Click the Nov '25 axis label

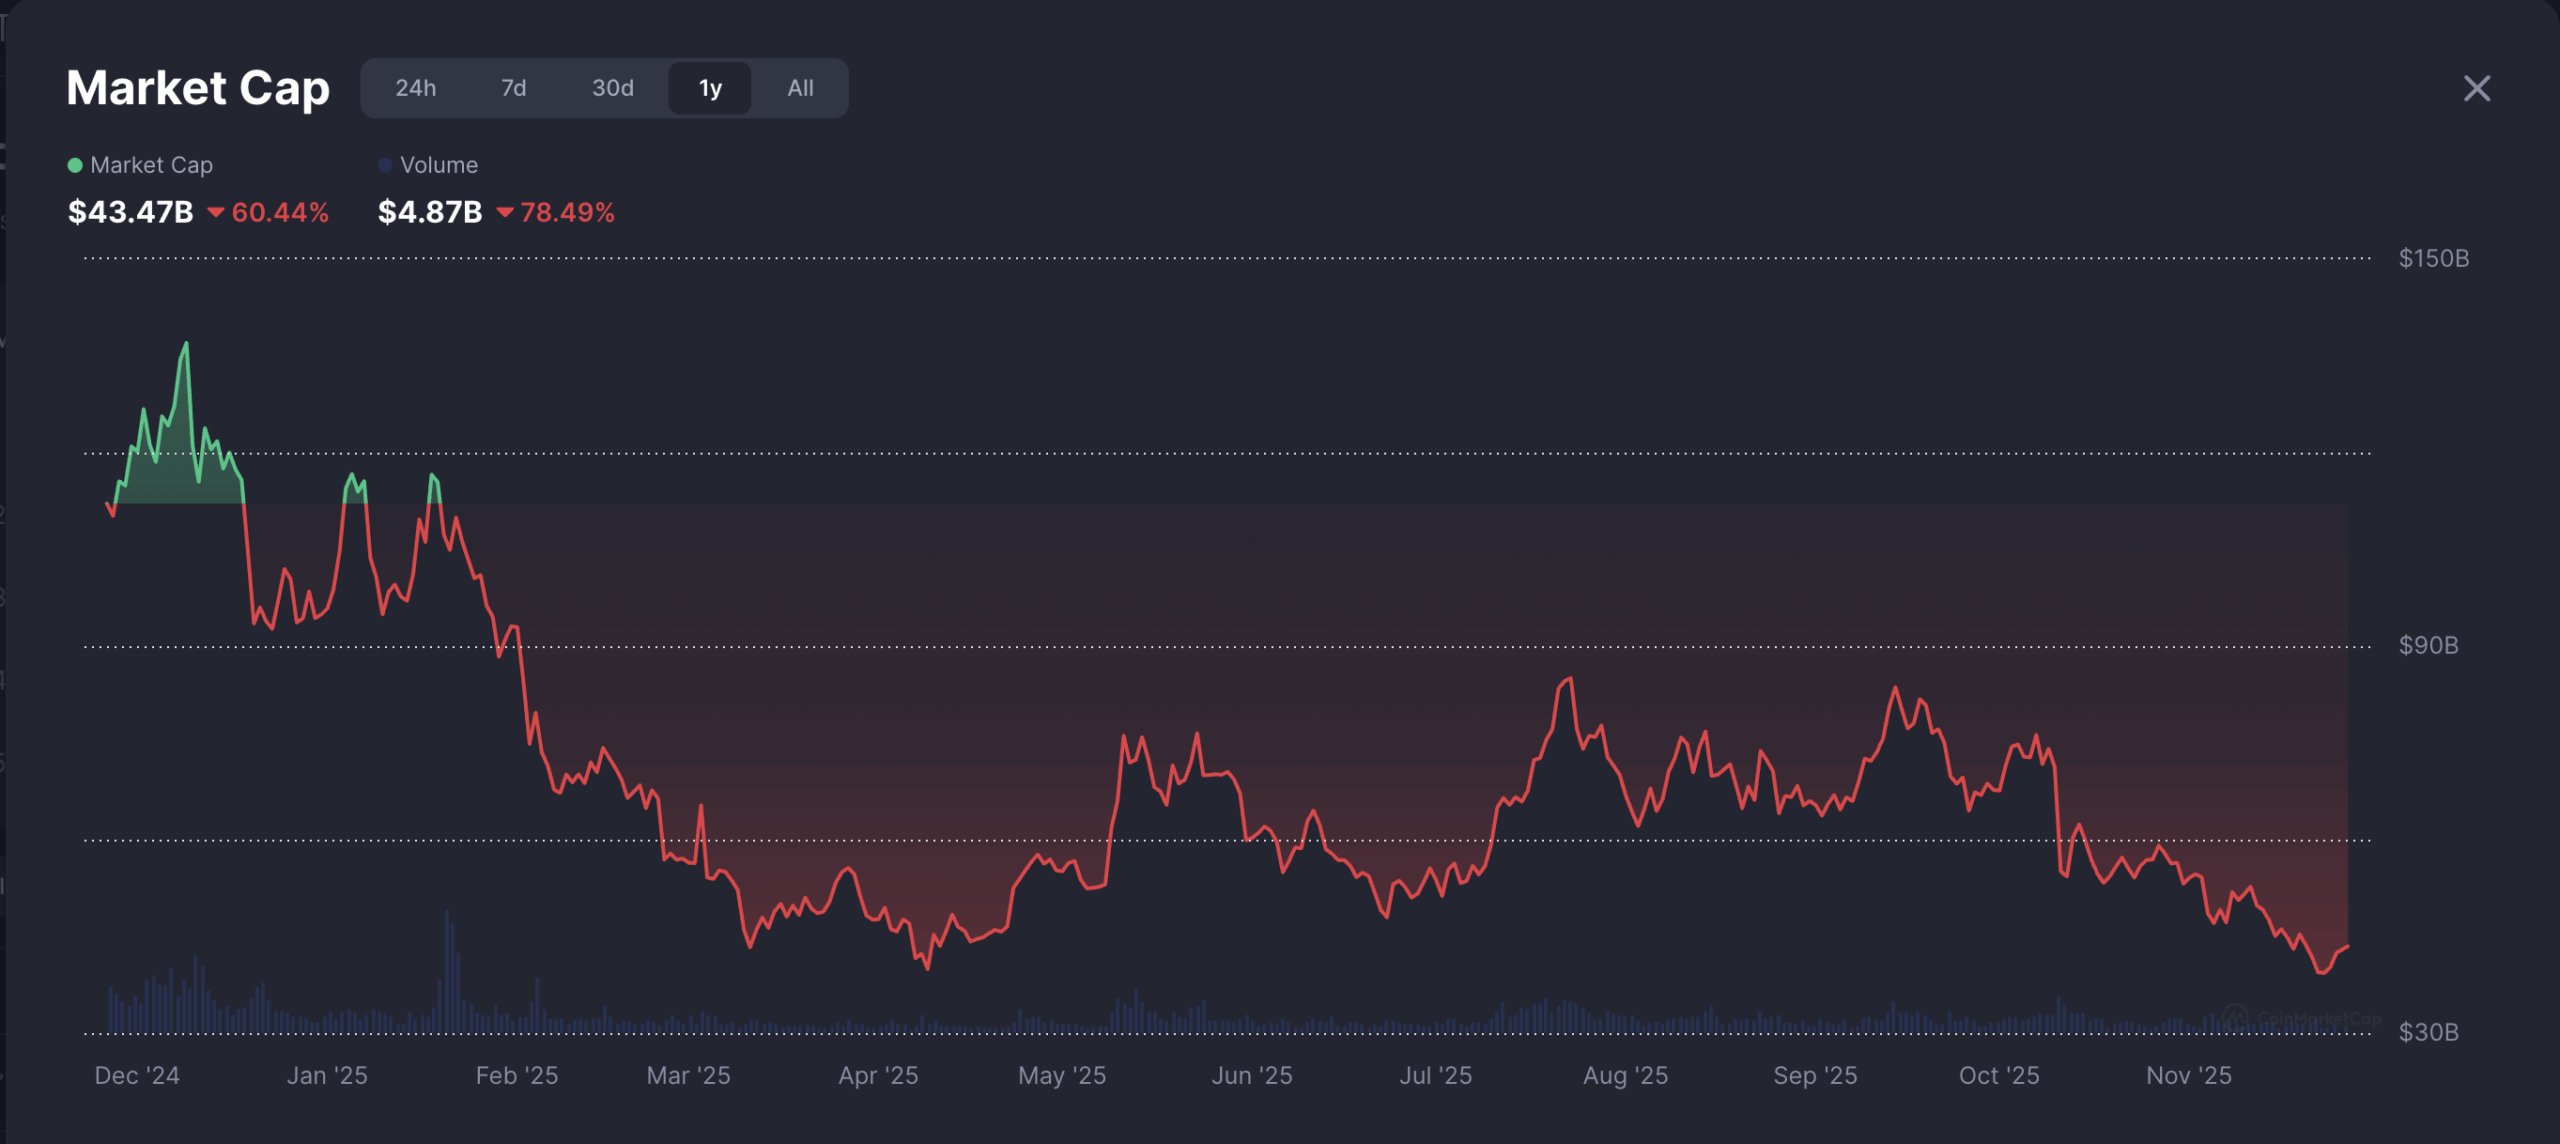pyautogui.click(x=2188, y=1075)
